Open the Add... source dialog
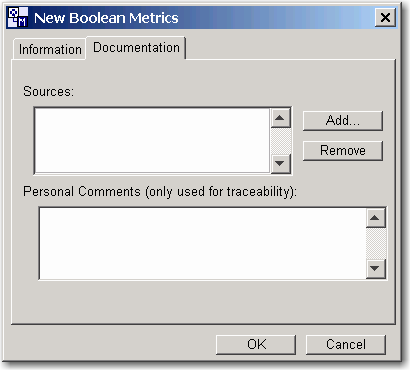The height and width of the screenshot is (370, 410). pyautogui.click(x=343, y=120)
